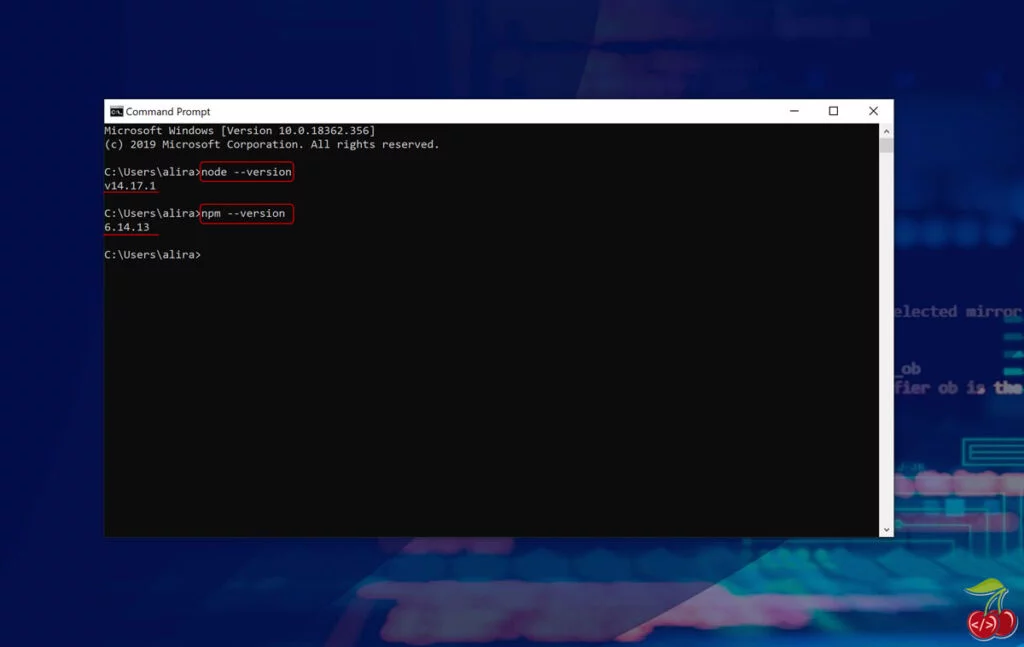
Task: Click the v14.17.1 output line
Action: coord(130,186)
